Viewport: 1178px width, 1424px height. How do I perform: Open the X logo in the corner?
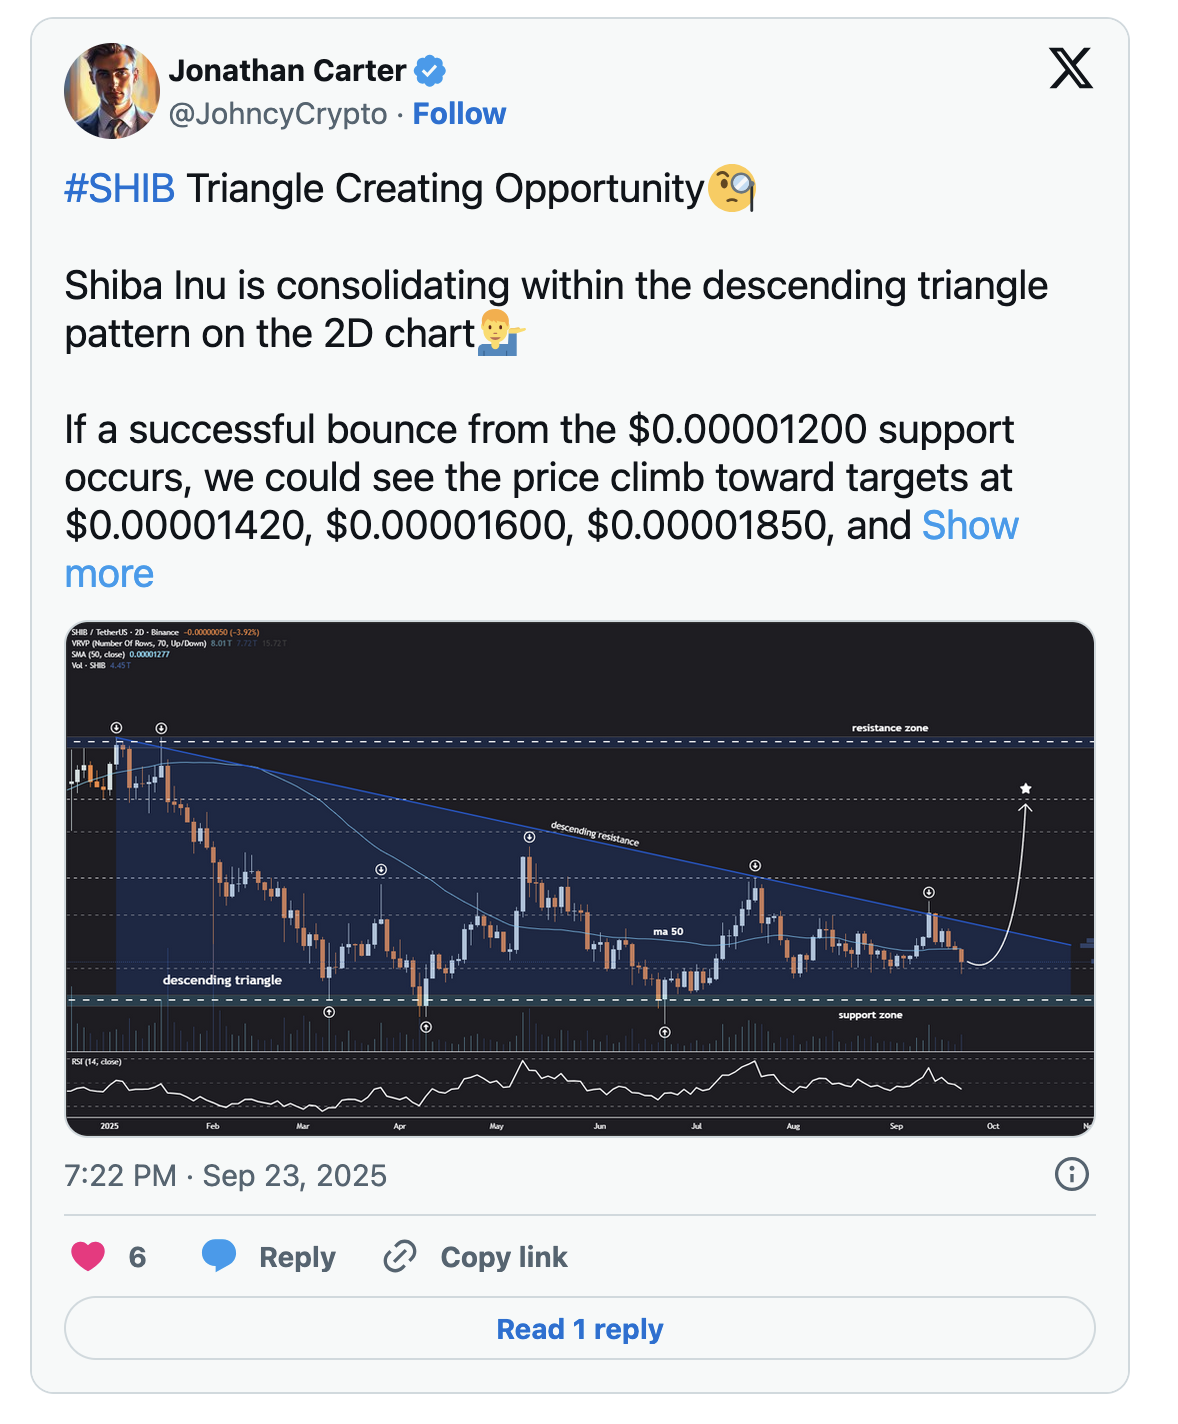(x=1070, y=69)
